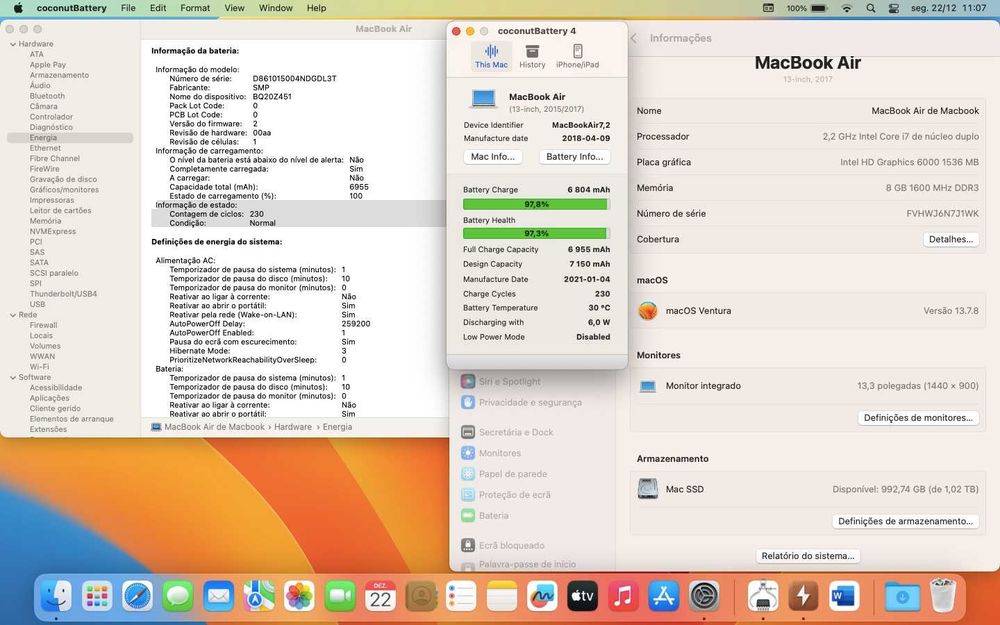Open coconutBattery from the Dock
1000x625 pixels.
tap(804, 596)
